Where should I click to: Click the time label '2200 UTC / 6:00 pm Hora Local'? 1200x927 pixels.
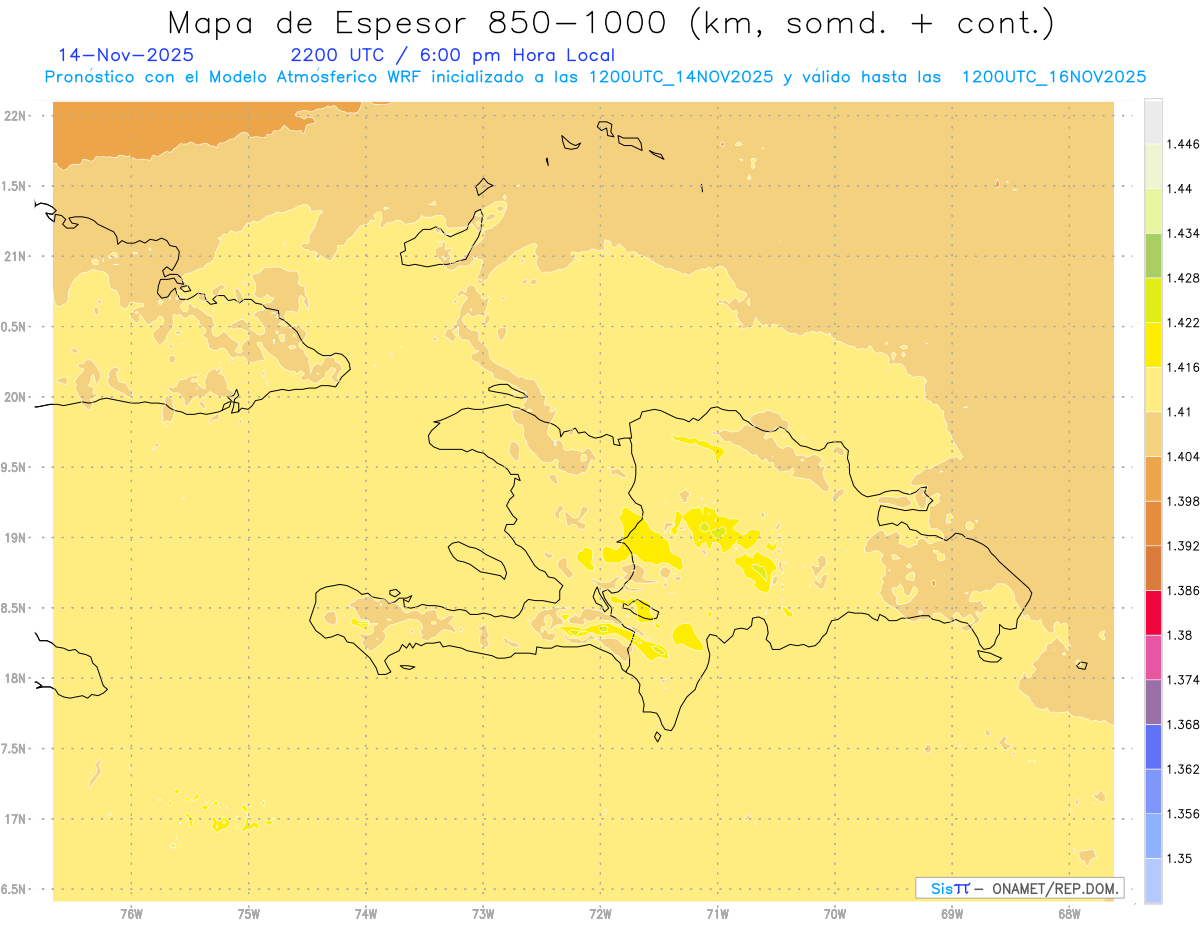click(x=453, y=55)
